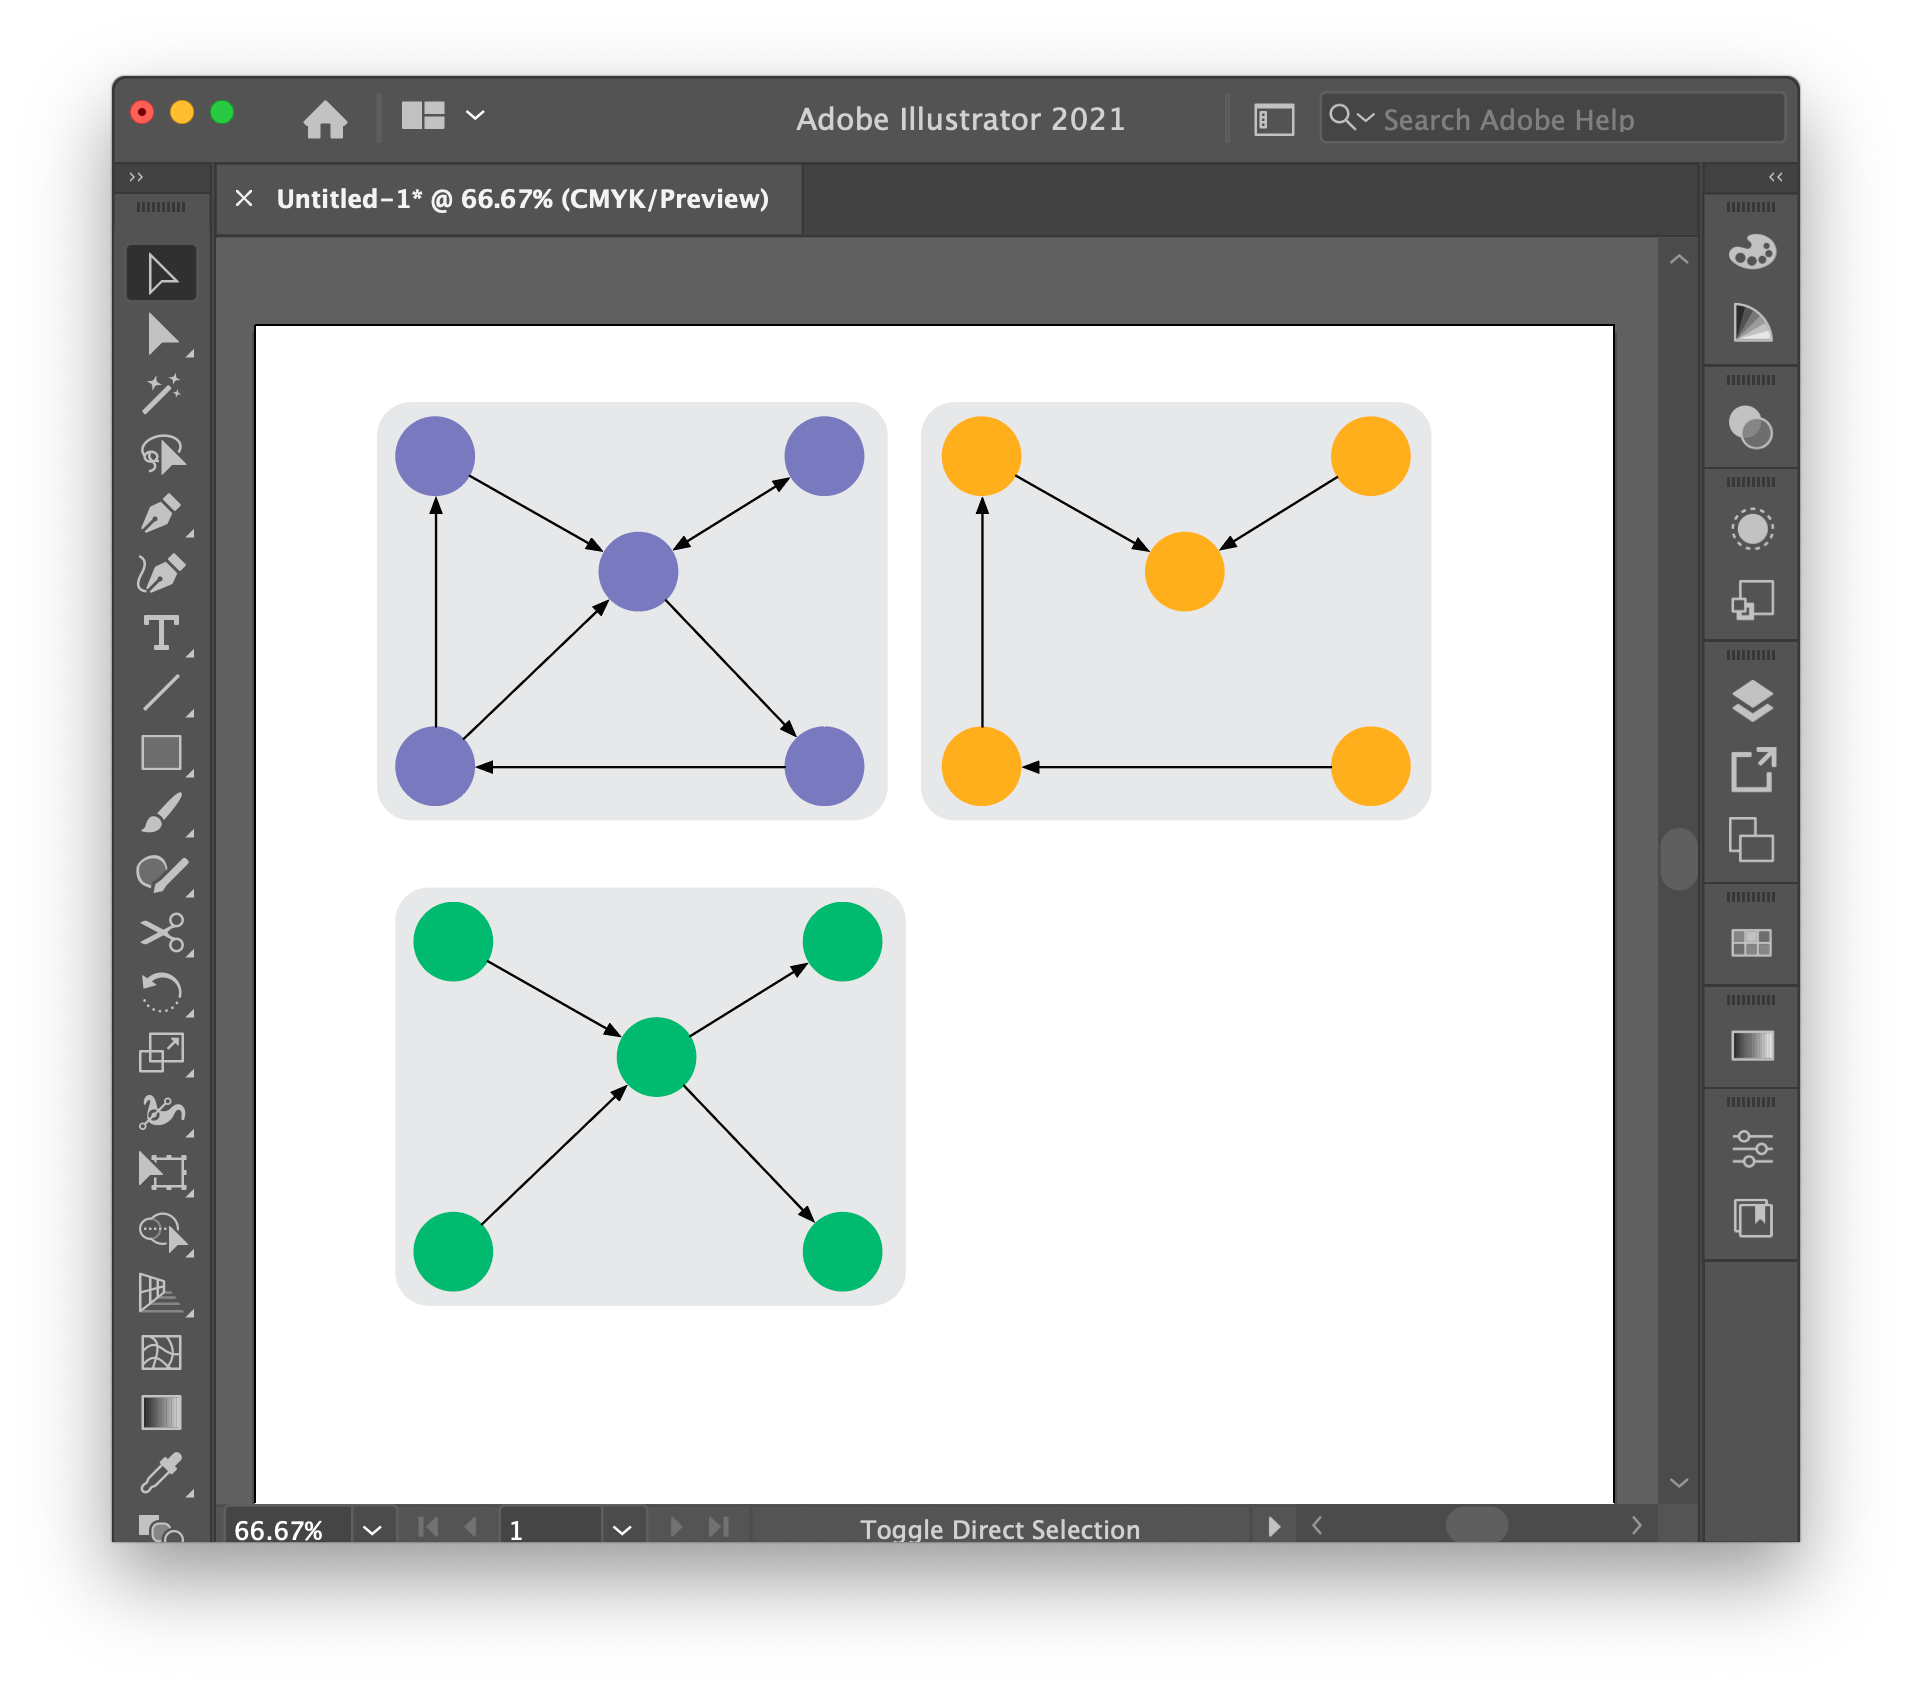Select the Eyedropper tool
The width and height of the screenshot is (1912, 1690).
(161, 1473)
